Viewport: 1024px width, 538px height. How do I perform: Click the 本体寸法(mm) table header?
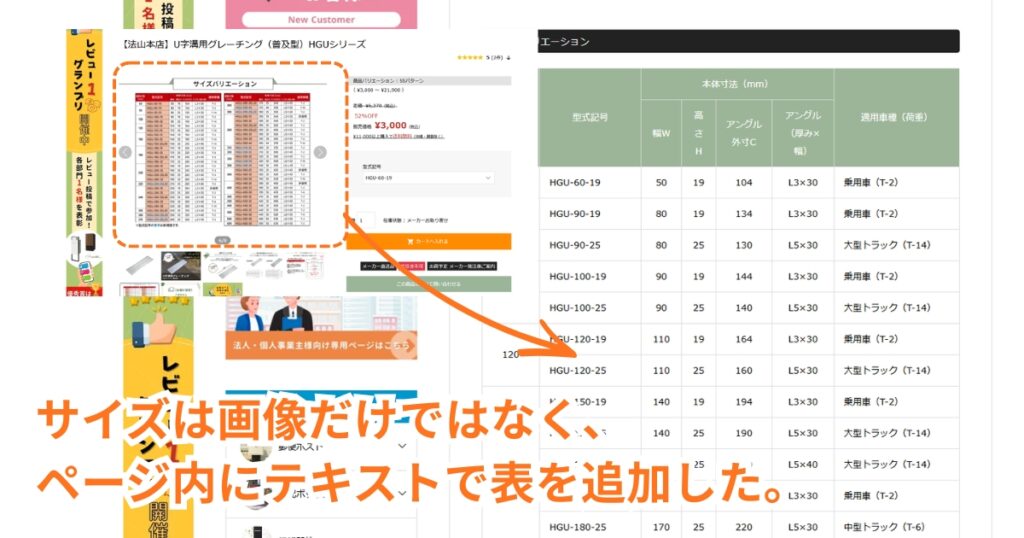[737, 84]
